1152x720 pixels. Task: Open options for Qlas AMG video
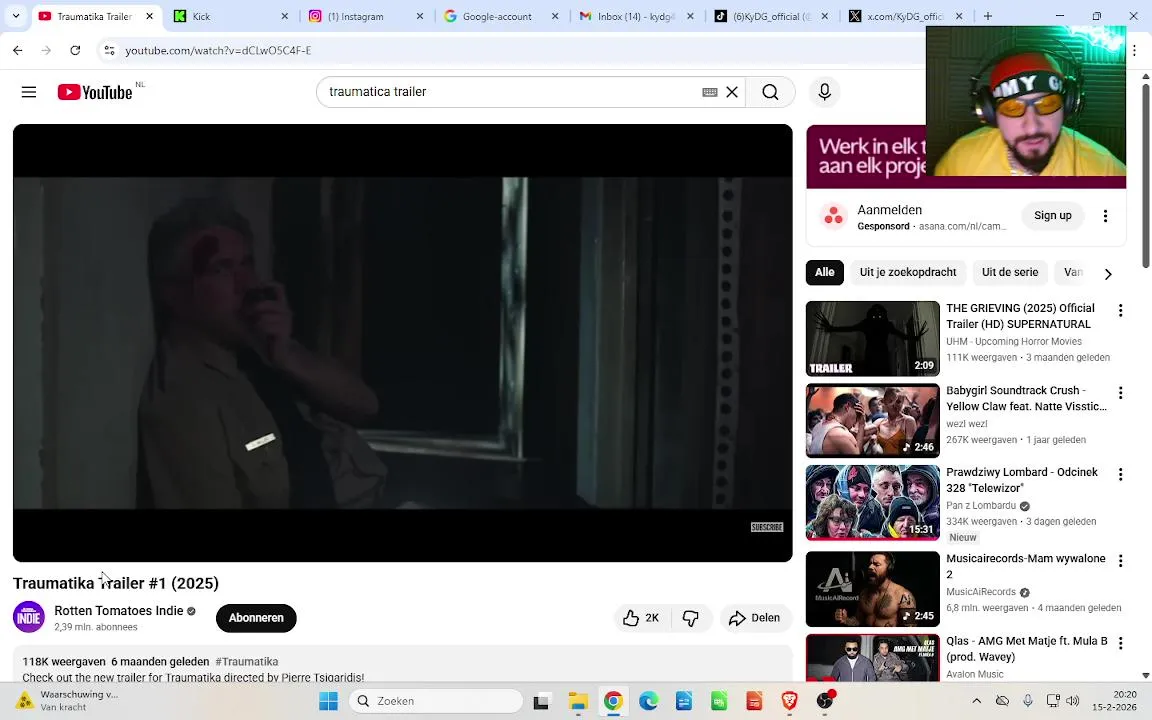point(1120,643)
